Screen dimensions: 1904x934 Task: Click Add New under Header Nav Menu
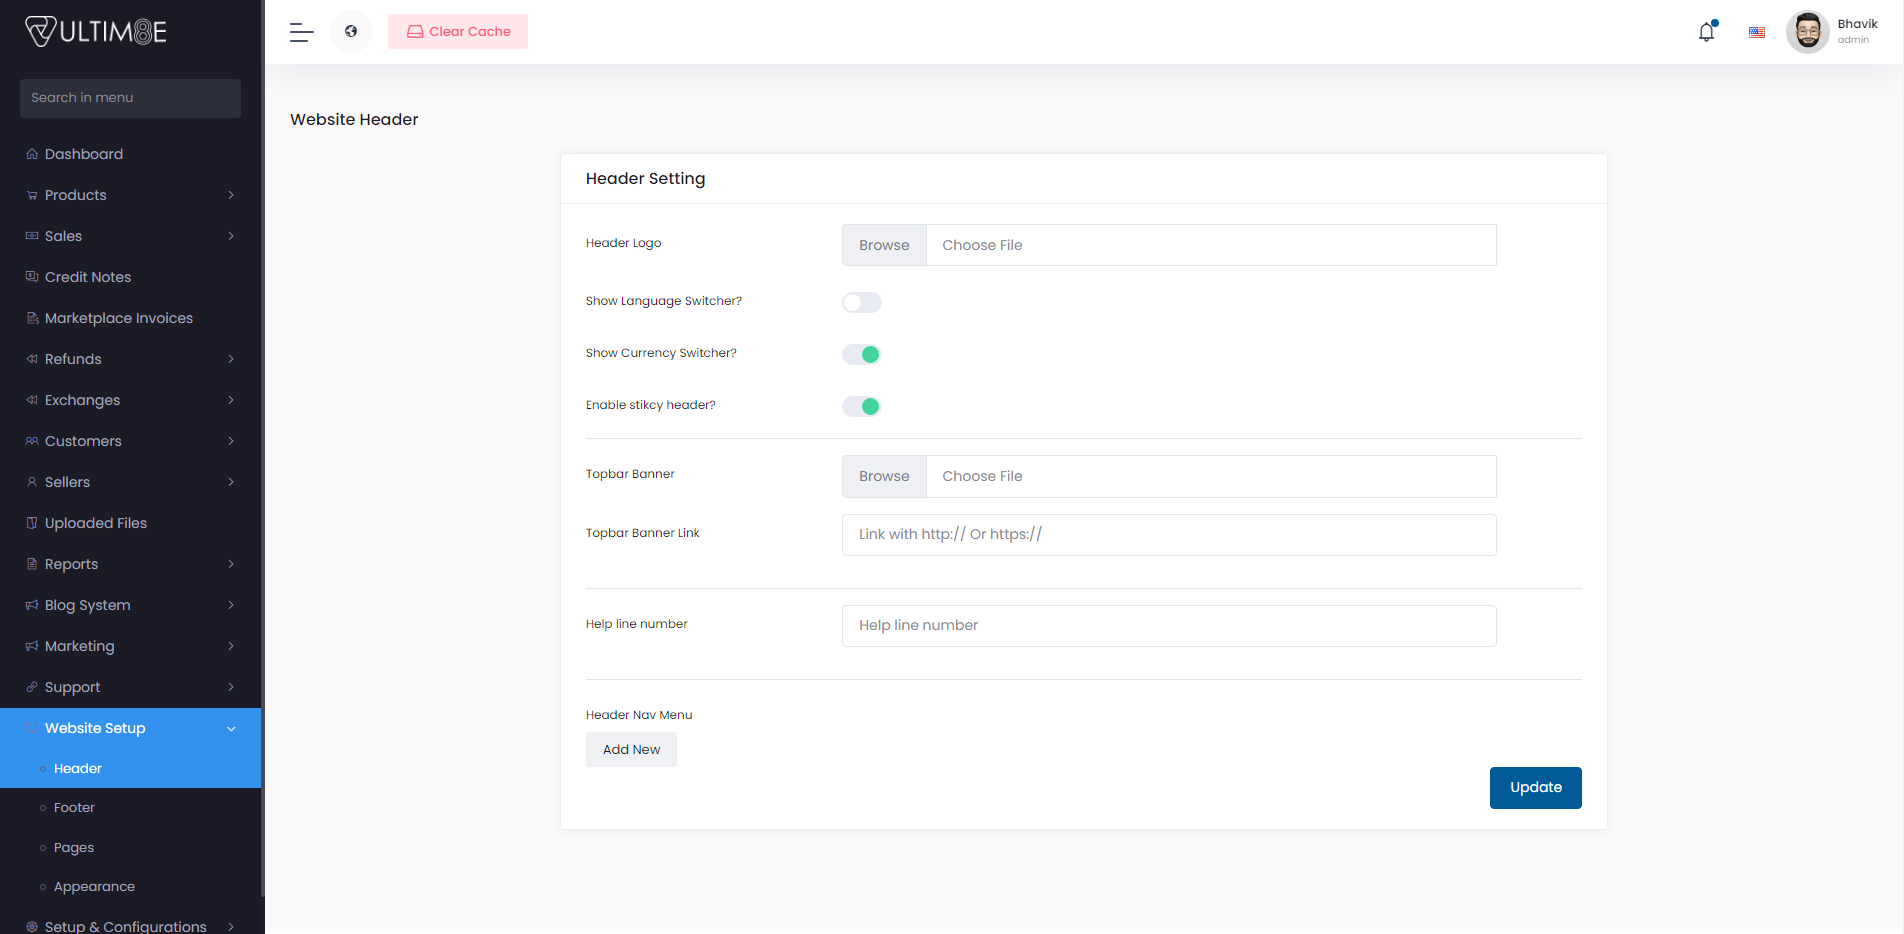click(631, 750)
